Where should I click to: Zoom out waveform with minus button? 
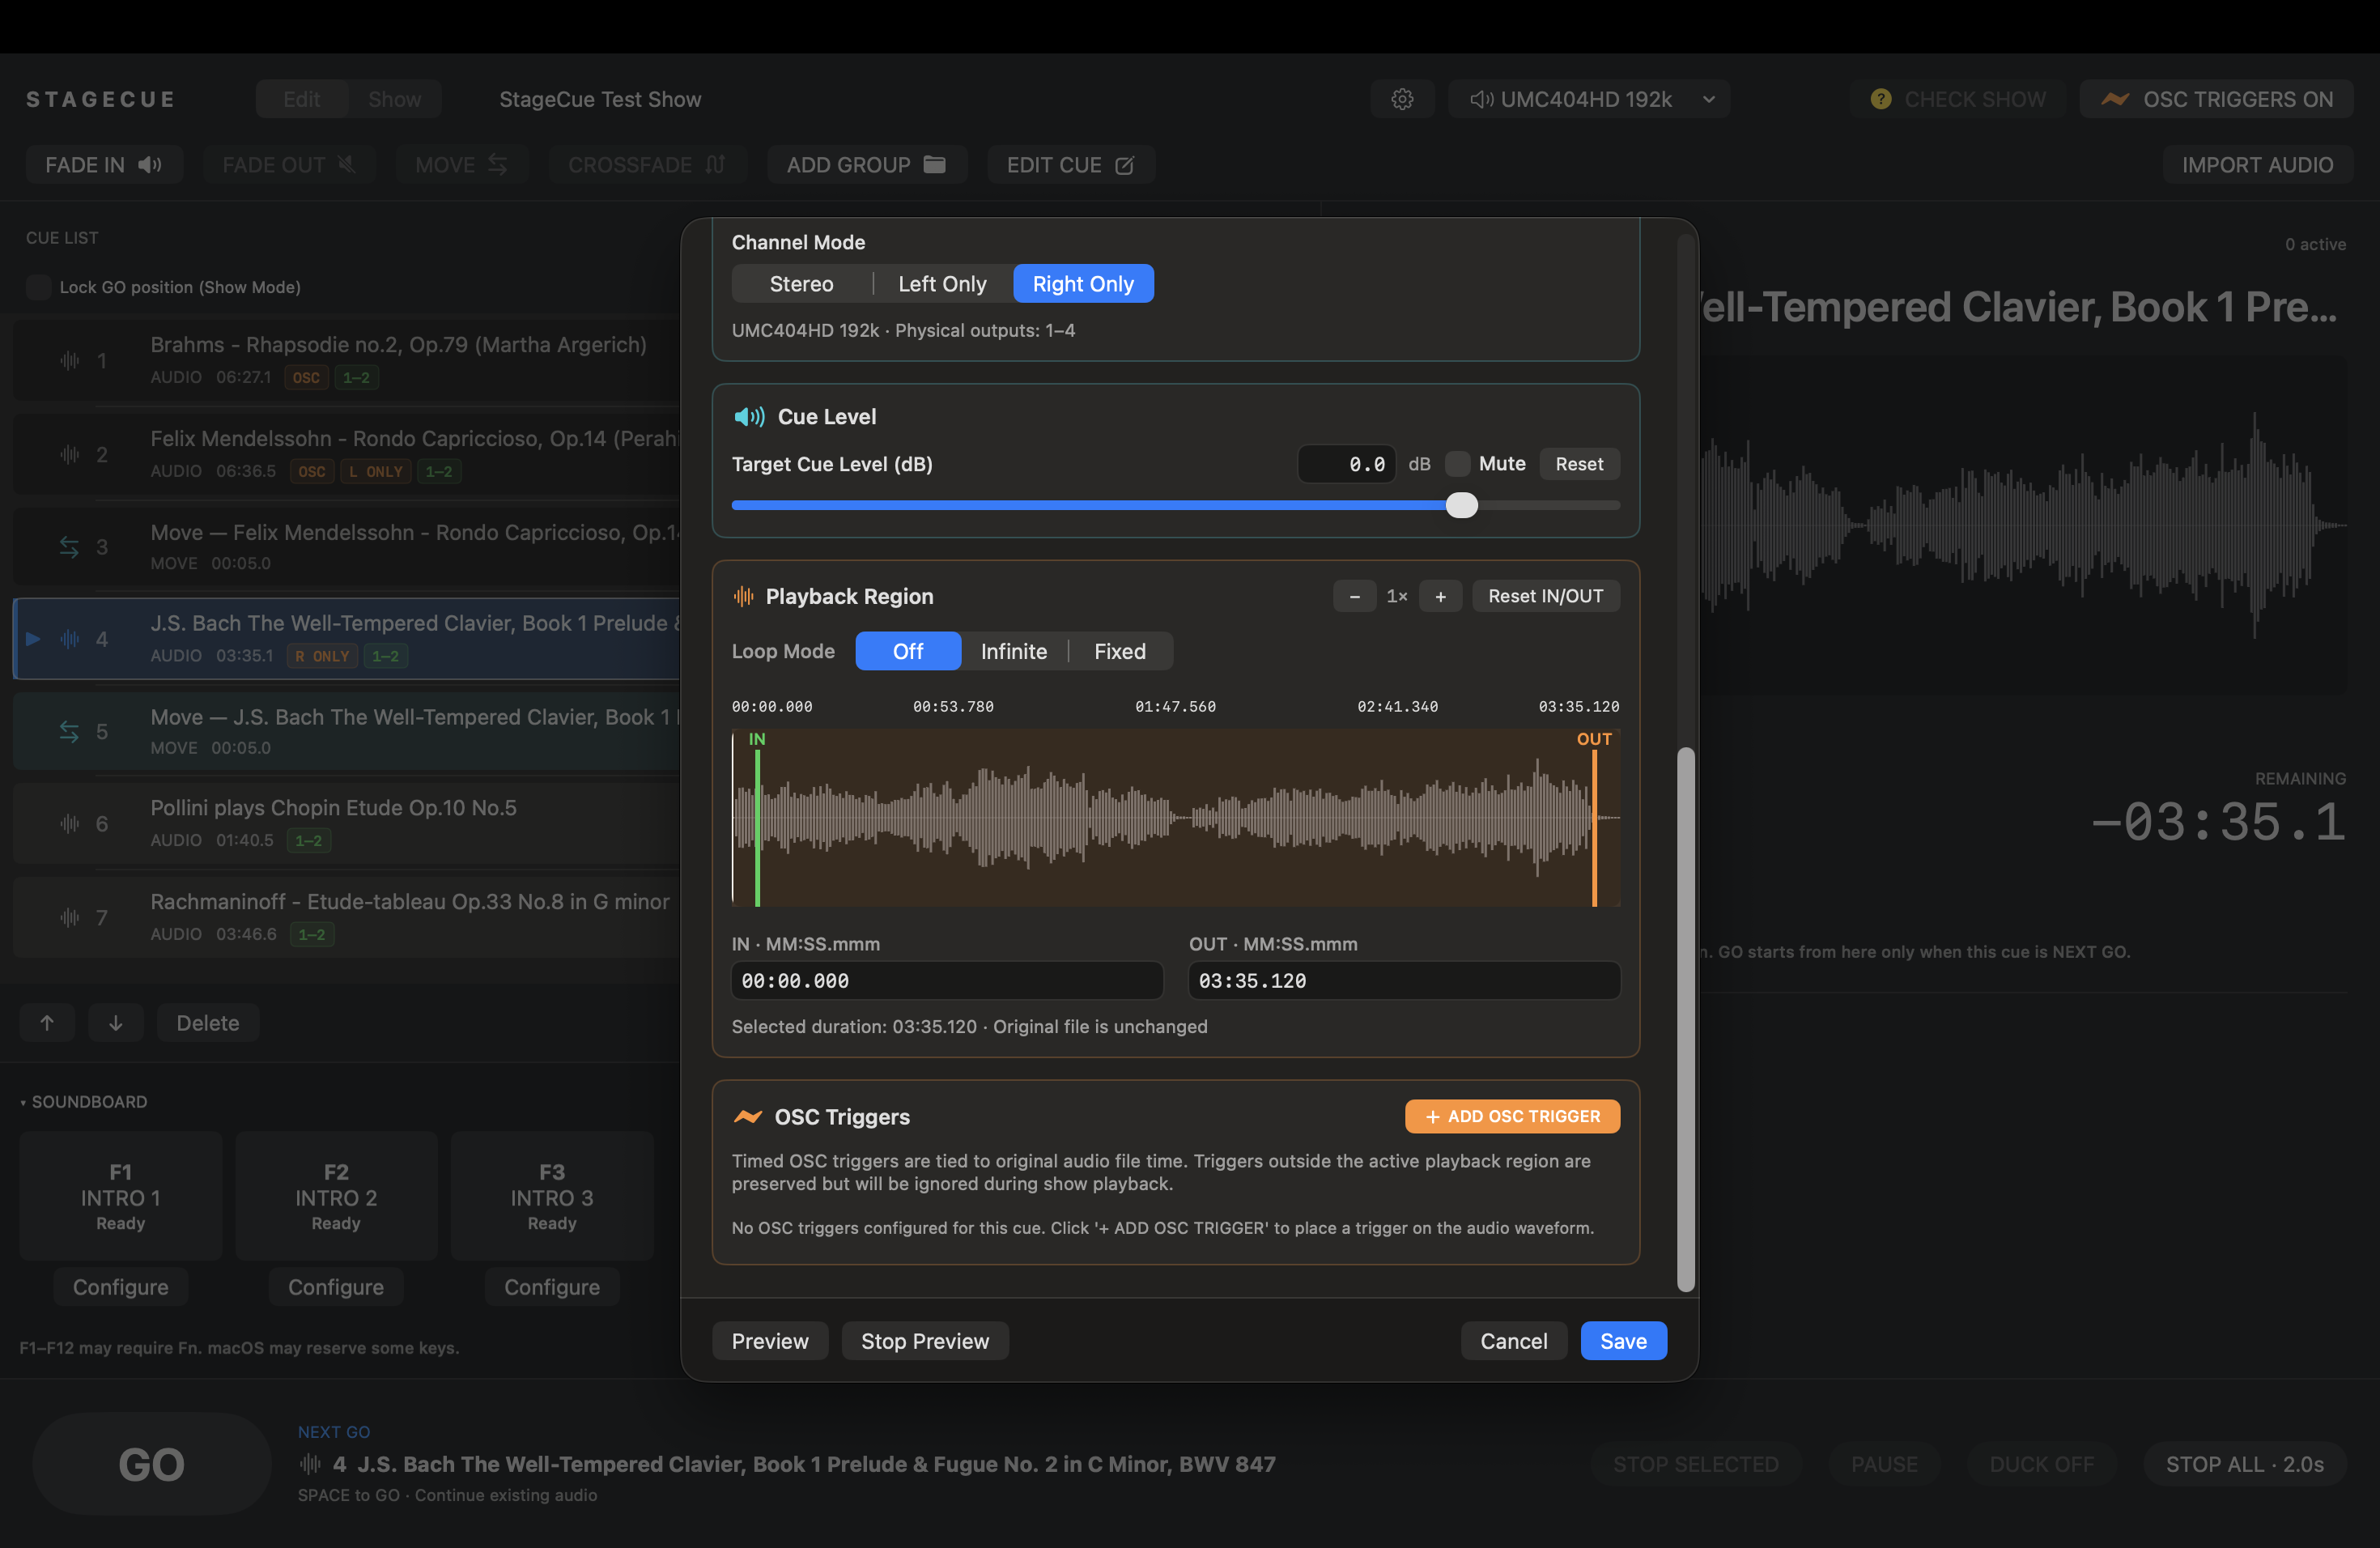point(1354,596)
